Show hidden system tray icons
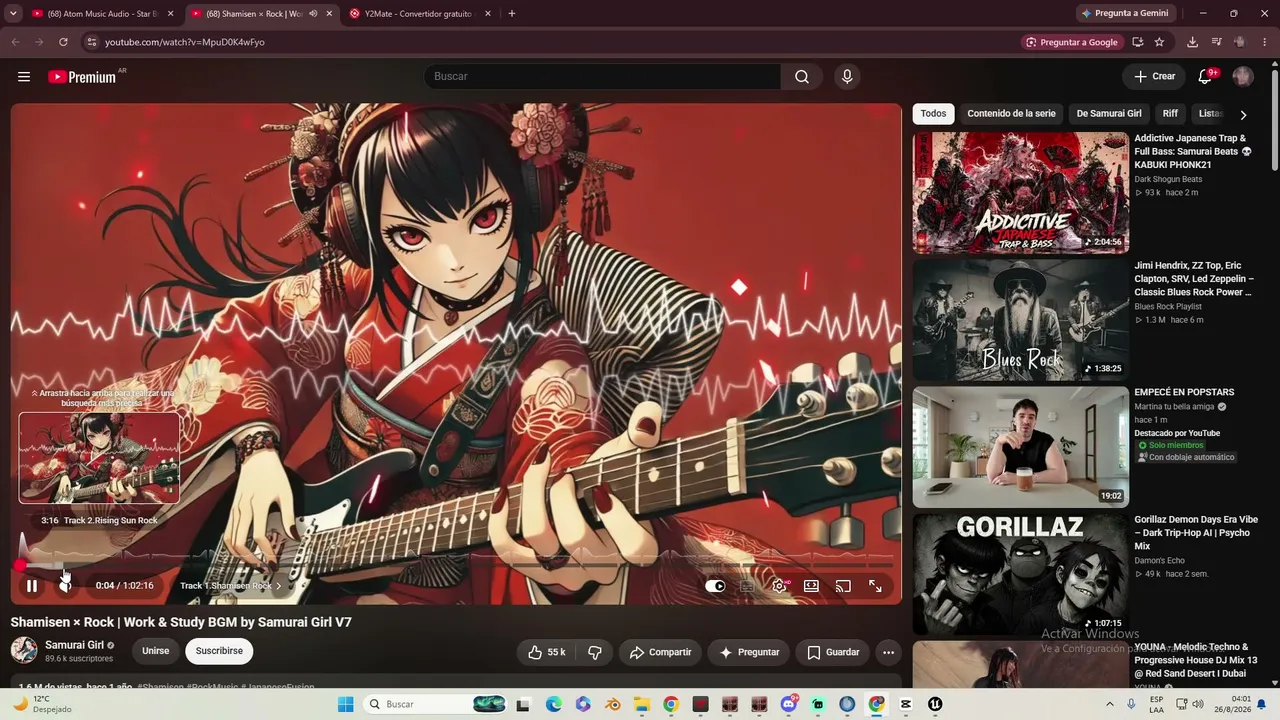The height and width of the screenshot is (720, 1280). [1109, 704]
